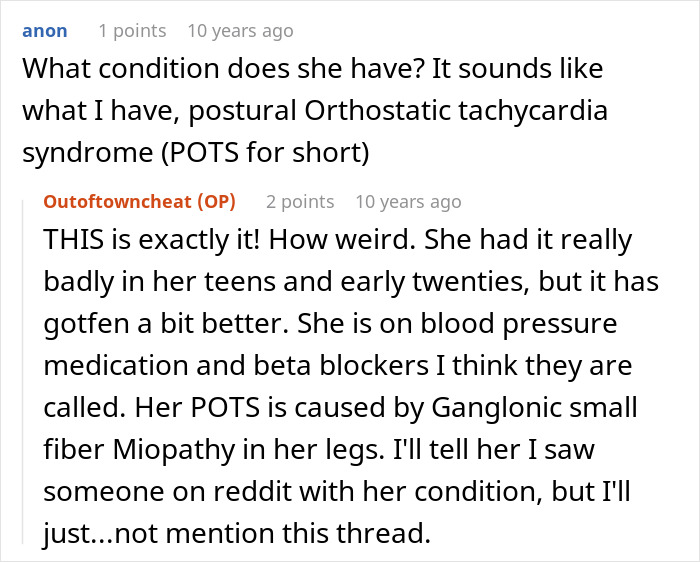Click the text "THIS is exactly it!"
The image size is (700, 562).
click(x=140, y=240)
